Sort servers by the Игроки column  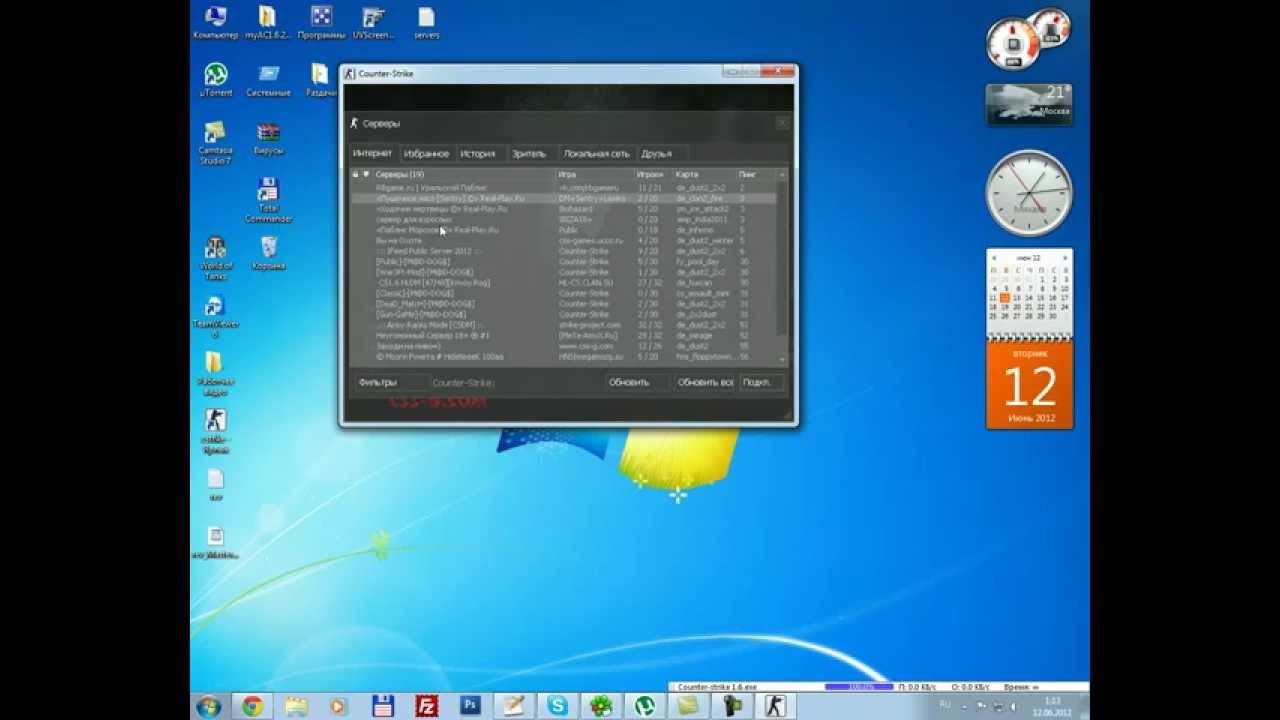[653, 175]
